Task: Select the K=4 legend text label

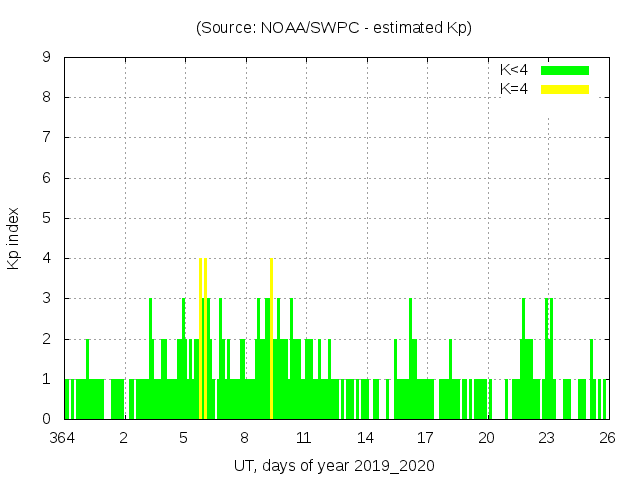Action: 514,89
